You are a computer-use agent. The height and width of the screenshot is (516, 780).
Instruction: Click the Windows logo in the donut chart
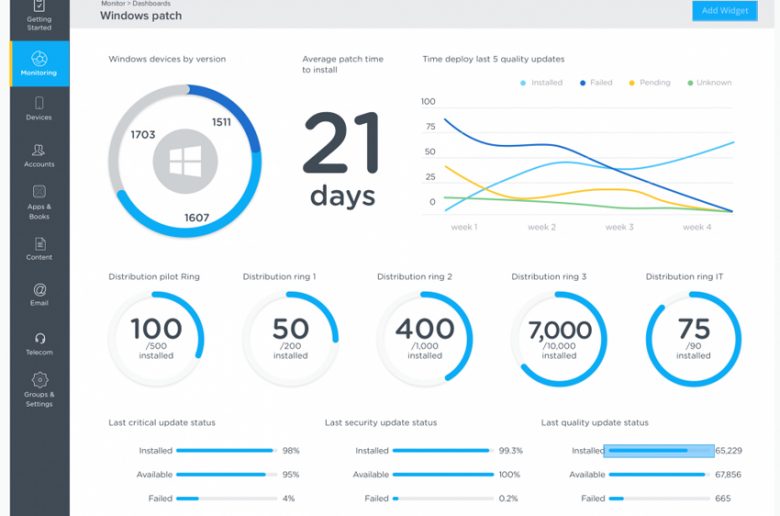point(185,161)
